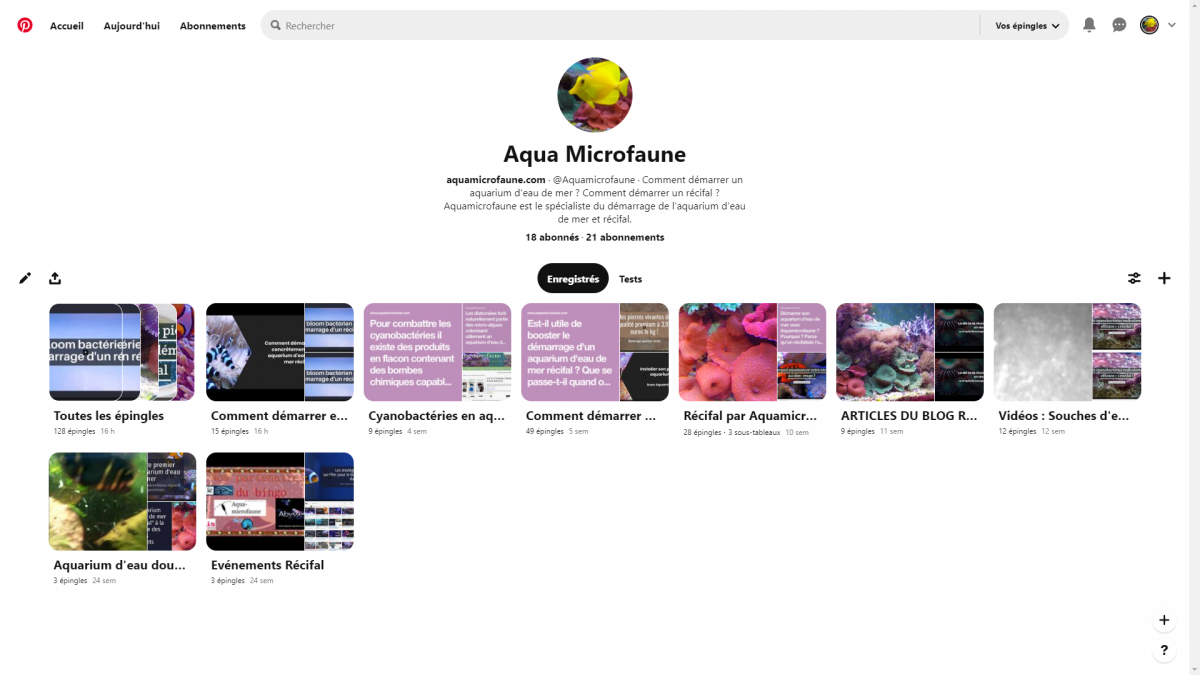Click the plus icon to create board
The image size is (1200, 675).
[x=1164, y=278]
